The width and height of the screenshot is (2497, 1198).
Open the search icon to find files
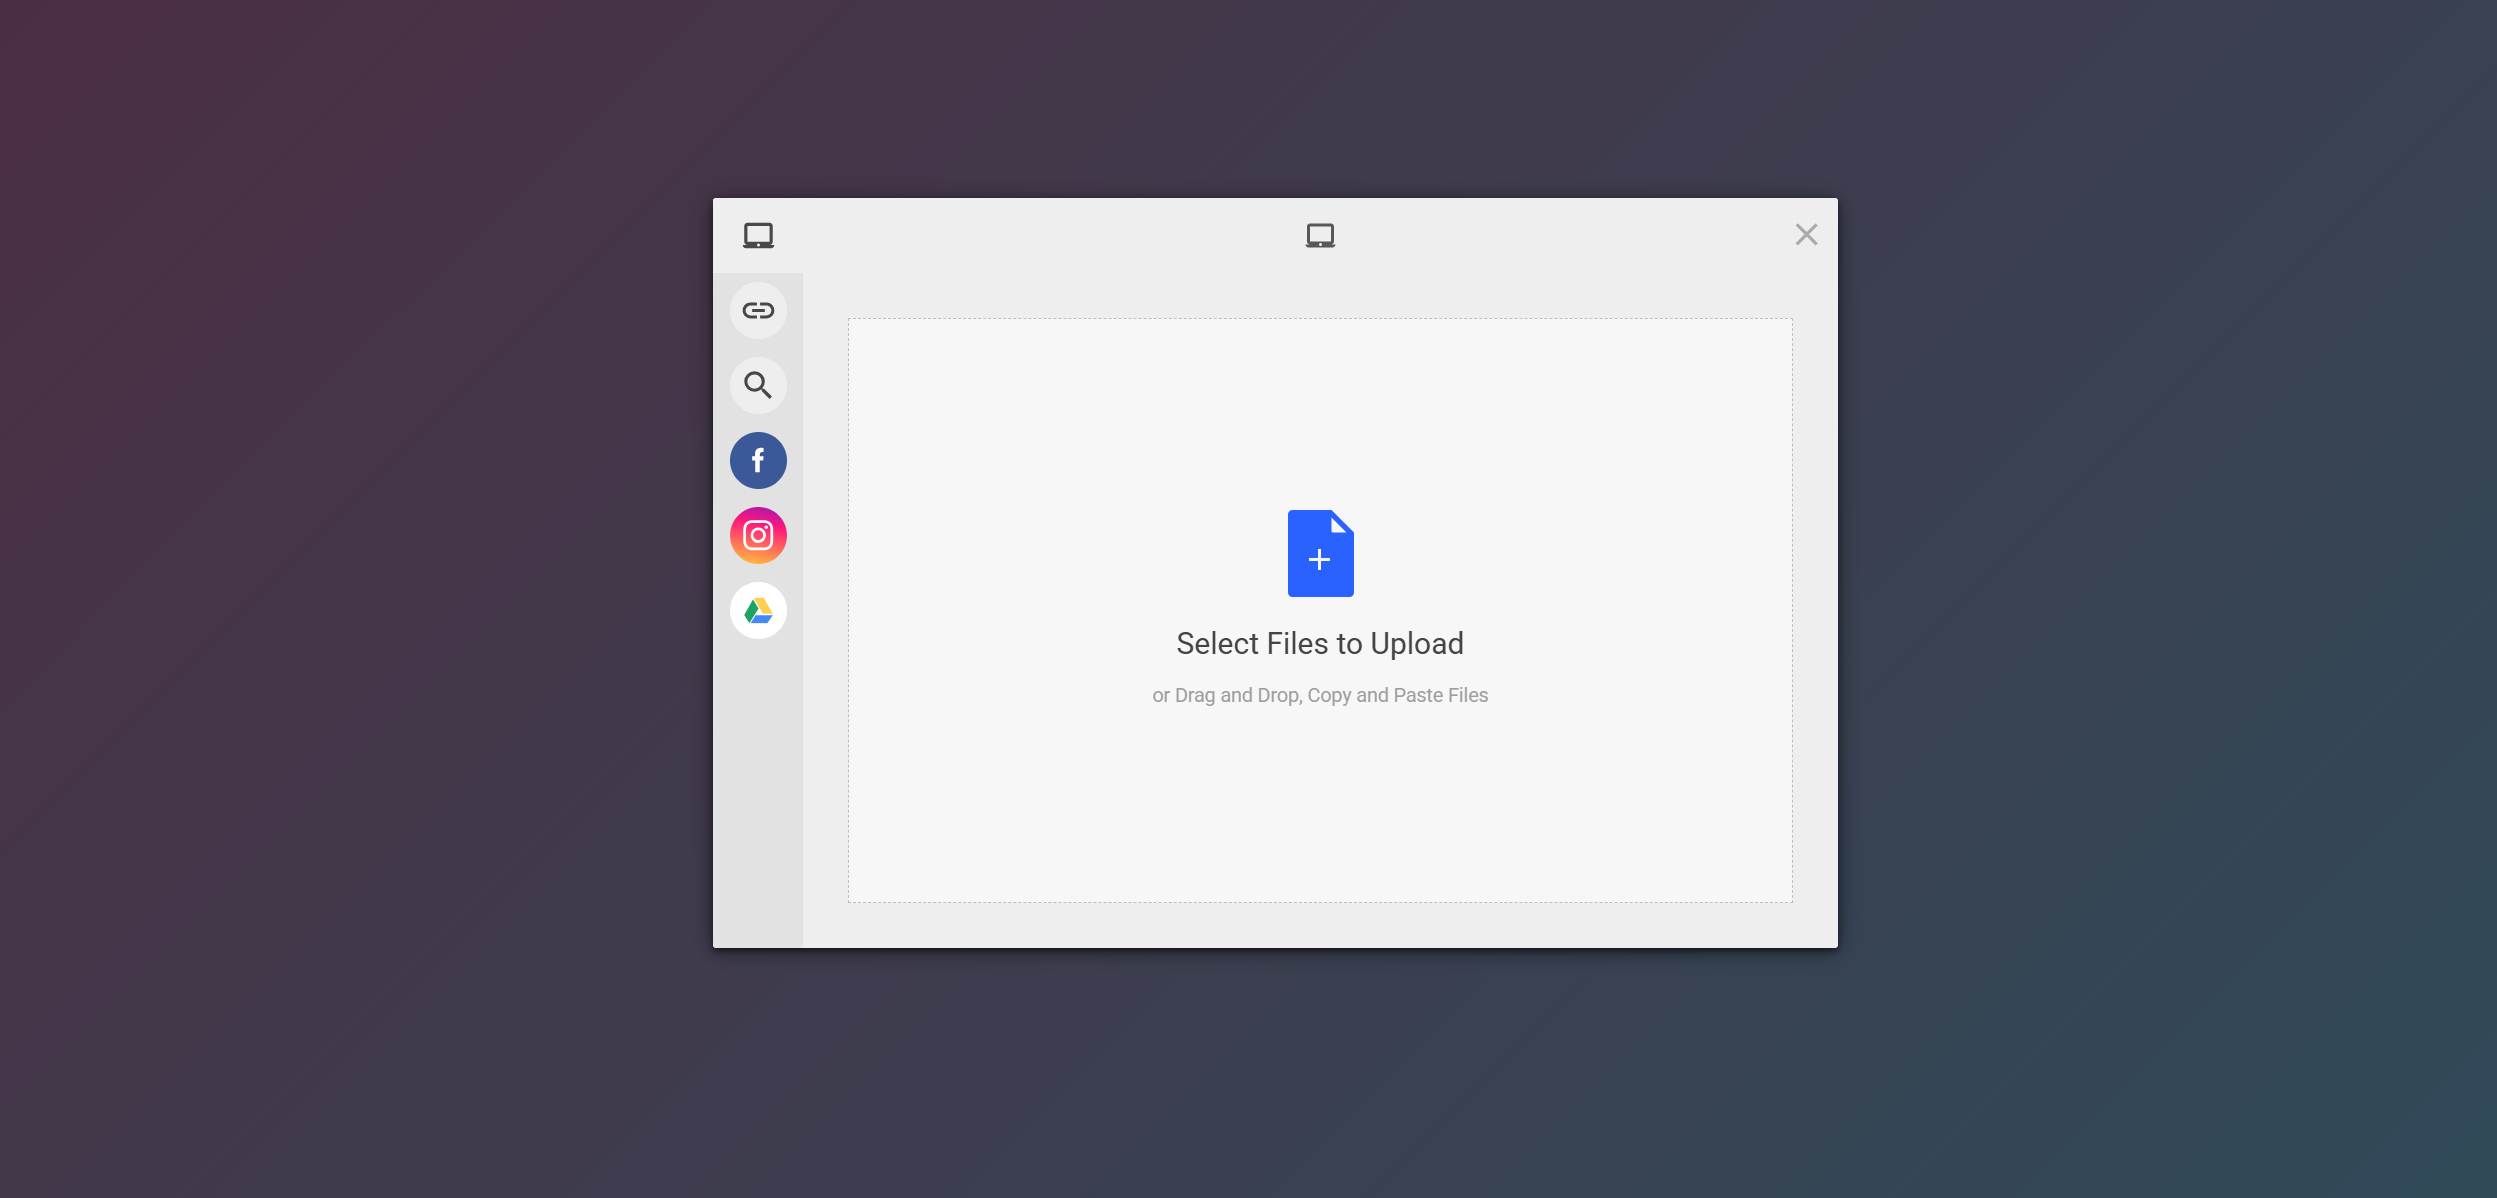(758, 384)
